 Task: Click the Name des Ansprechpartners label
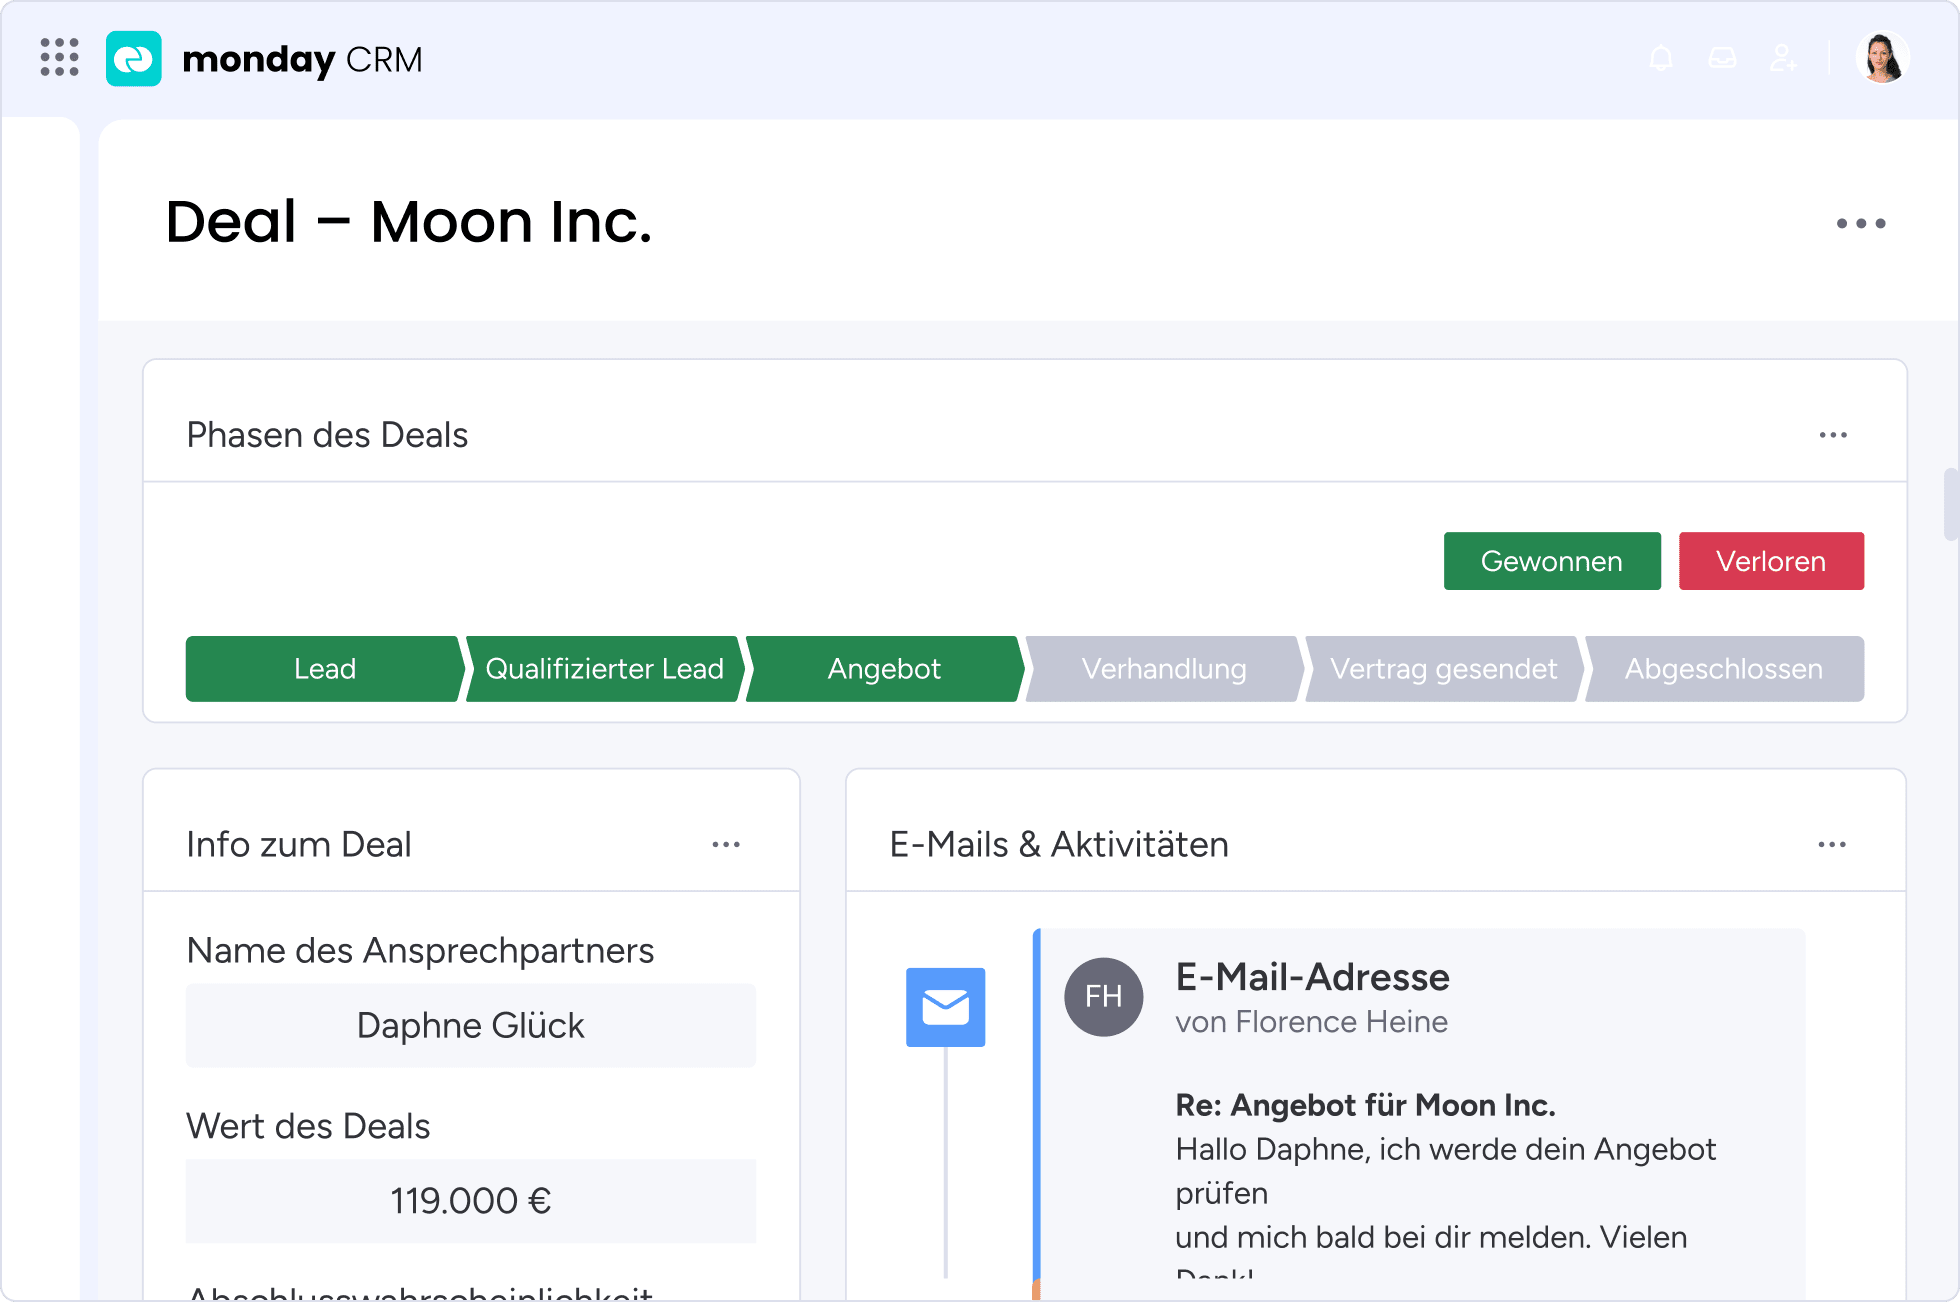pyautogui.click(x=420, y=951)
